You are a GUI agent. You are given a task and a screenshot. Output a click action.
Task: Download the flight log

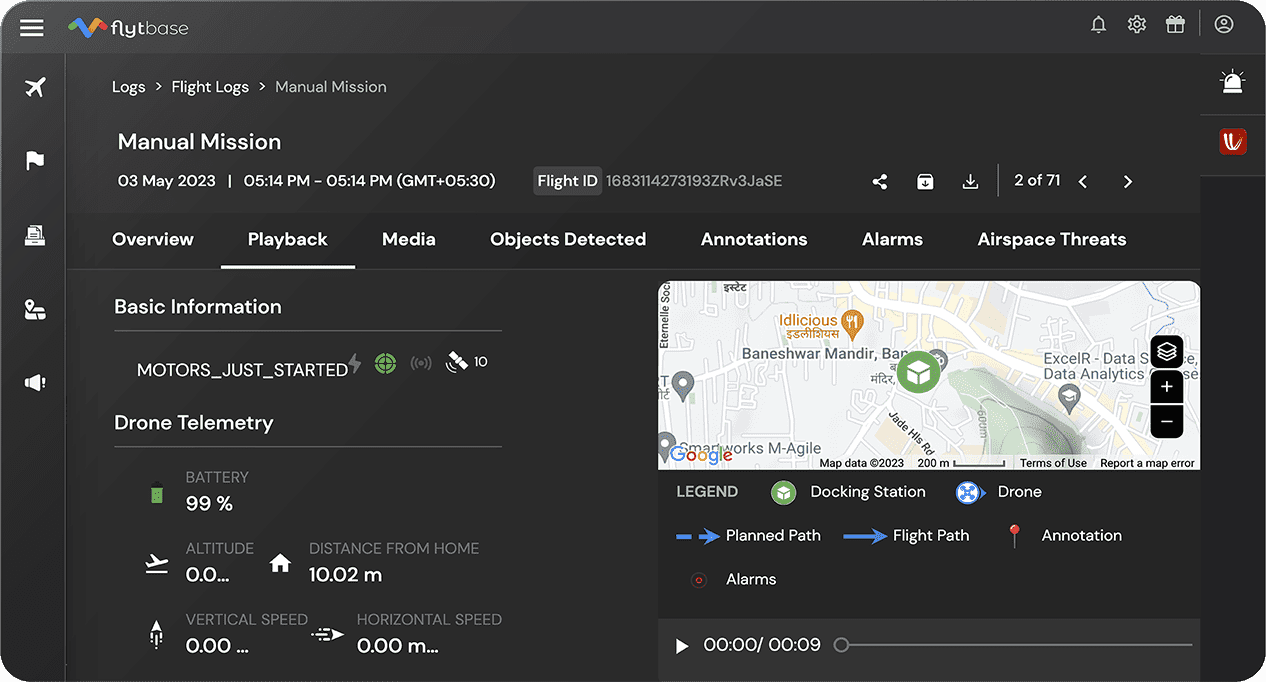970,181
